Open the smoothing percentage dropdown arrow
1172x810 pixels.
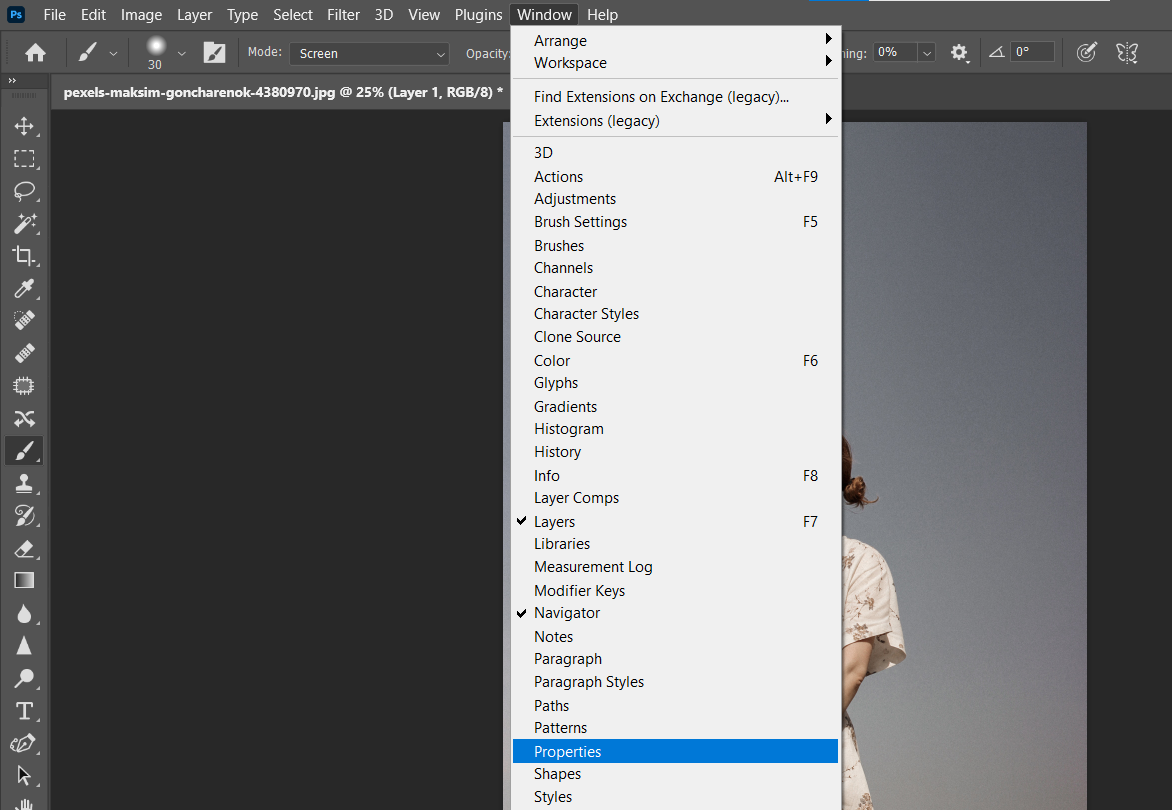click(927, 52)
